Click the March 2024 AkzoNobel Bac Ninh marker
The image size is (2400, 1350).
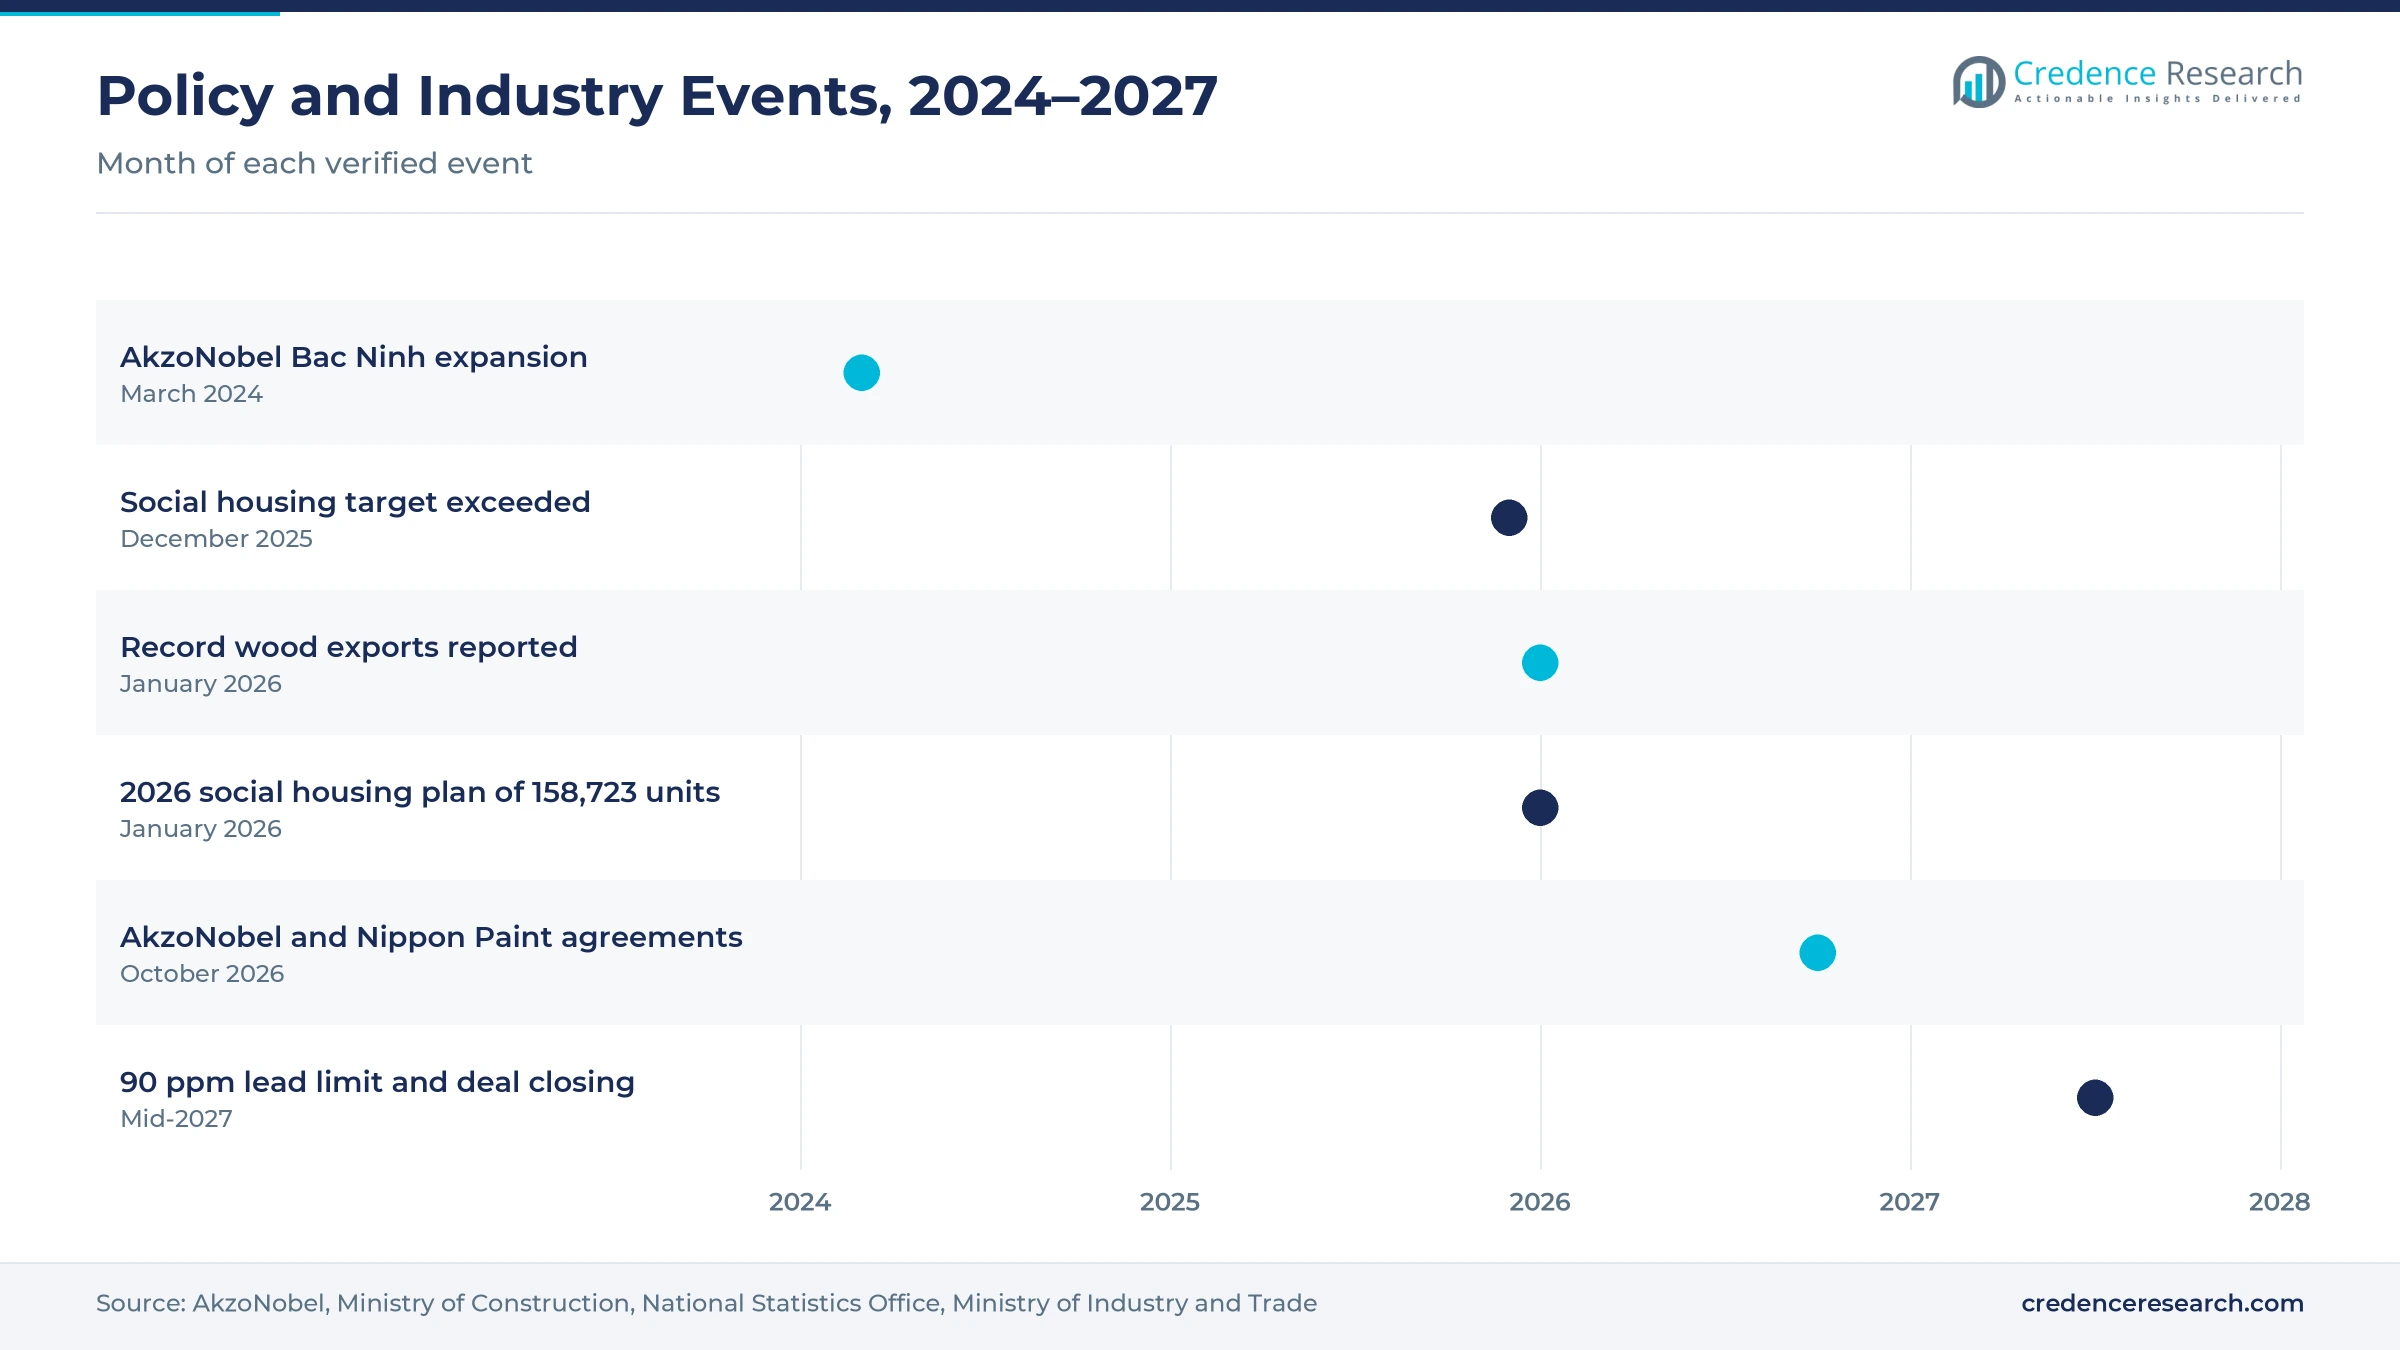pos(861,373)
